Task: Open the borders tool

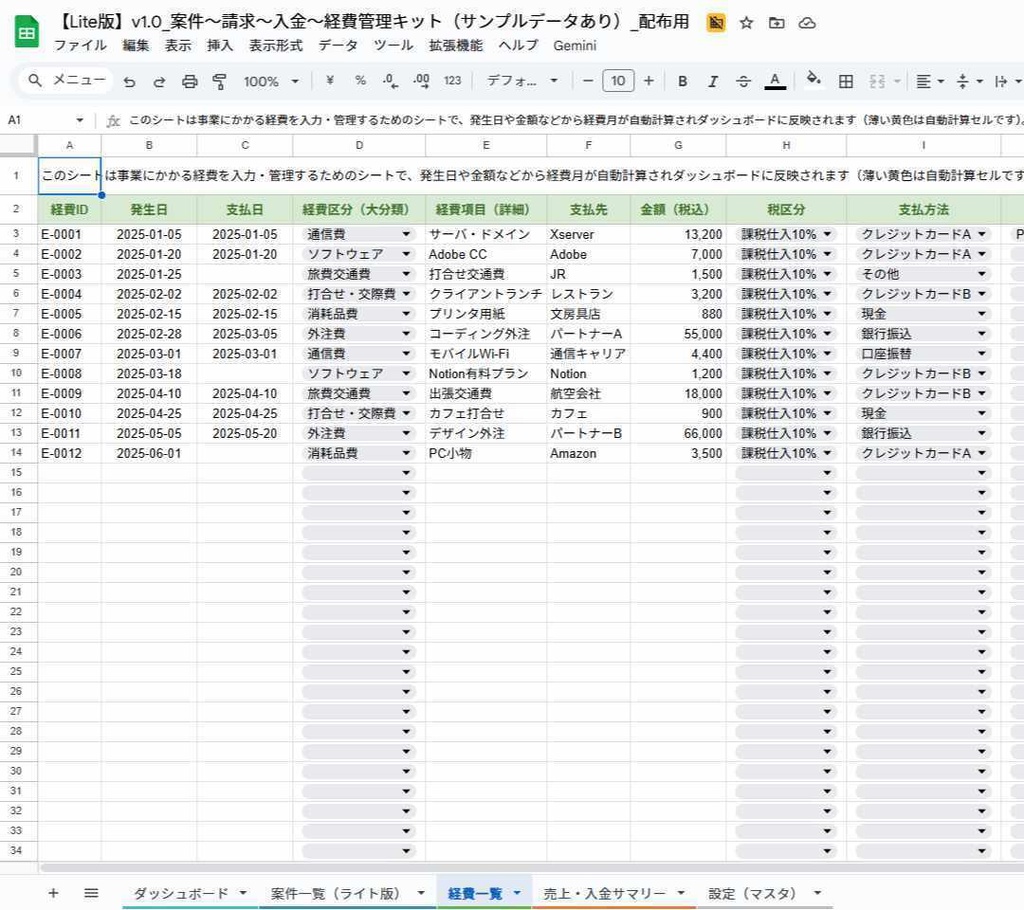Action: click(845, 81)
